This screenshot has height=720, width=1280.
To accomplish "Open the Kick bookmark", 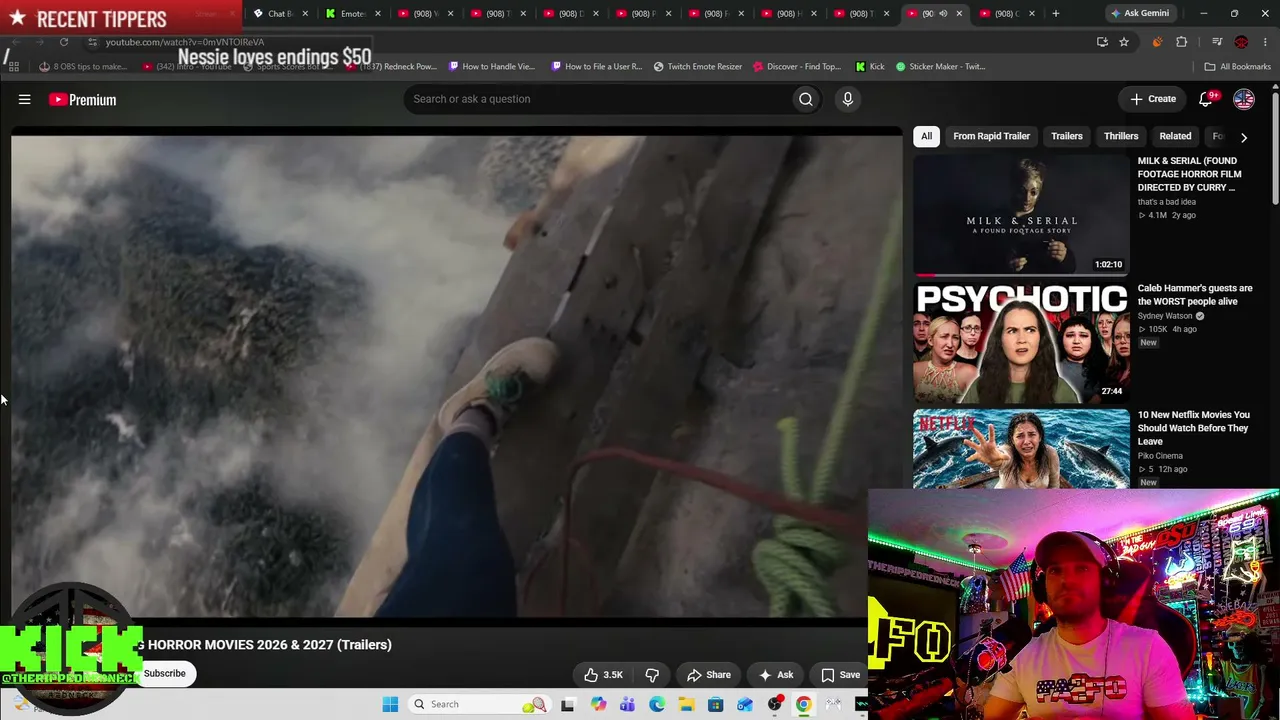I will (x=870, y=67).
